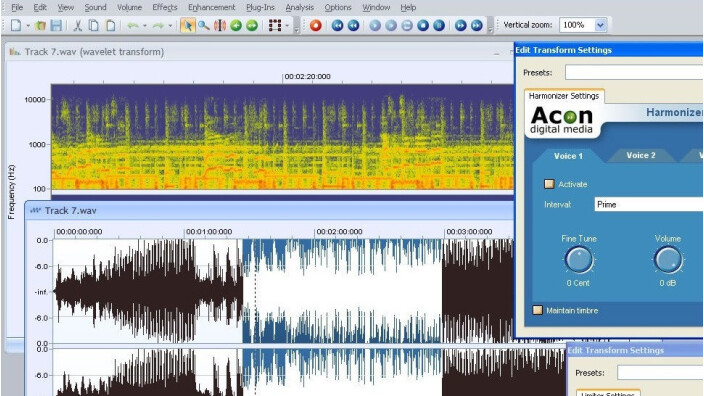The width and height of the screenshot is (704, 396).
Task: Open the Harmonizer Presets dropdown
Action: (x=634, y=72)
